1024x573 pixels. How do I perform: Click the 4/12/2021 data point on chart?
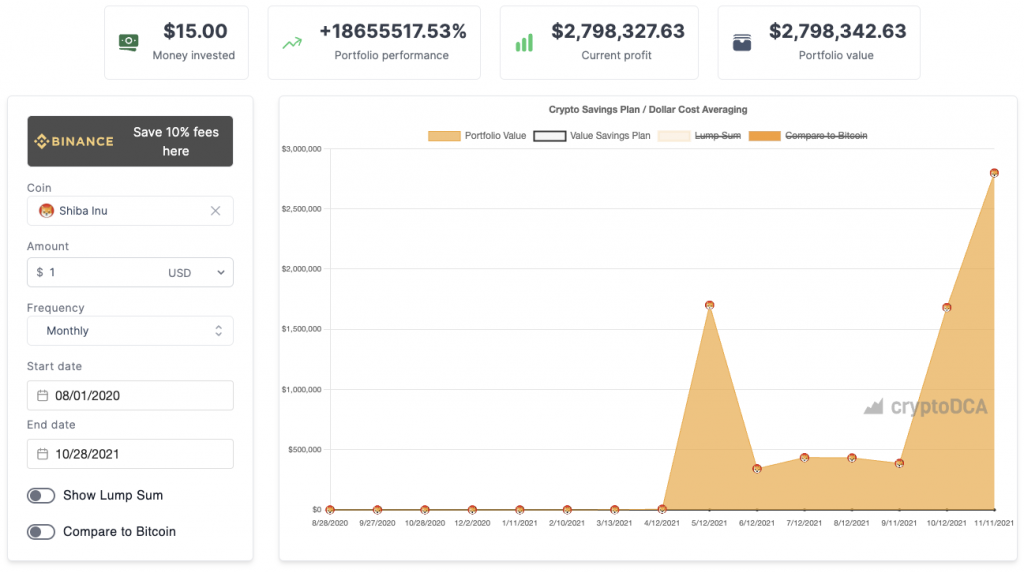[662, 509]
